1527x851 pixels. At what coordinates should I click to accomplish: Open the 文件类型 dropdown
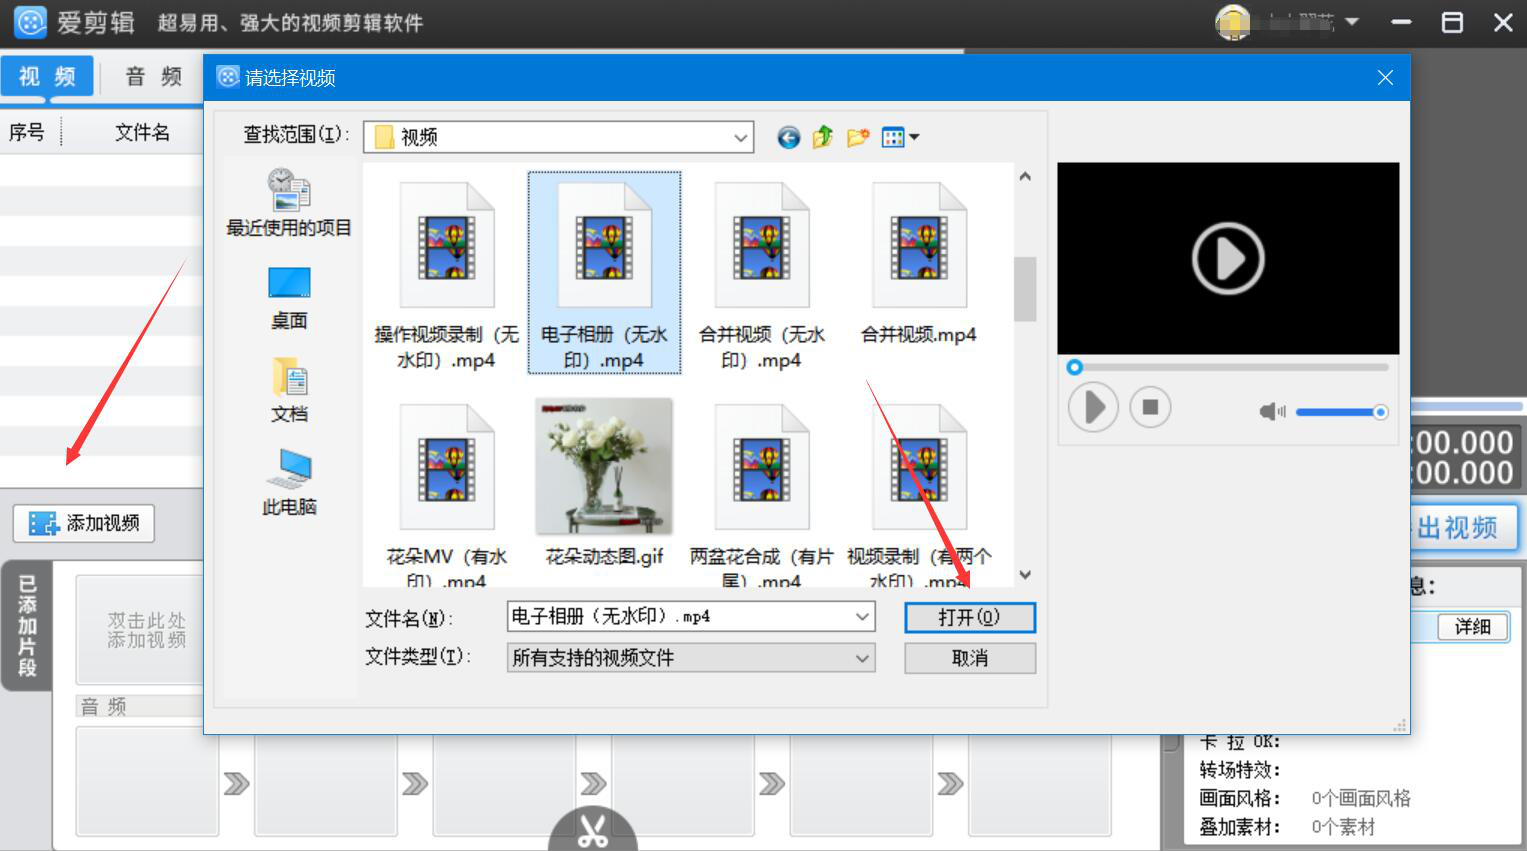[691, 658]
